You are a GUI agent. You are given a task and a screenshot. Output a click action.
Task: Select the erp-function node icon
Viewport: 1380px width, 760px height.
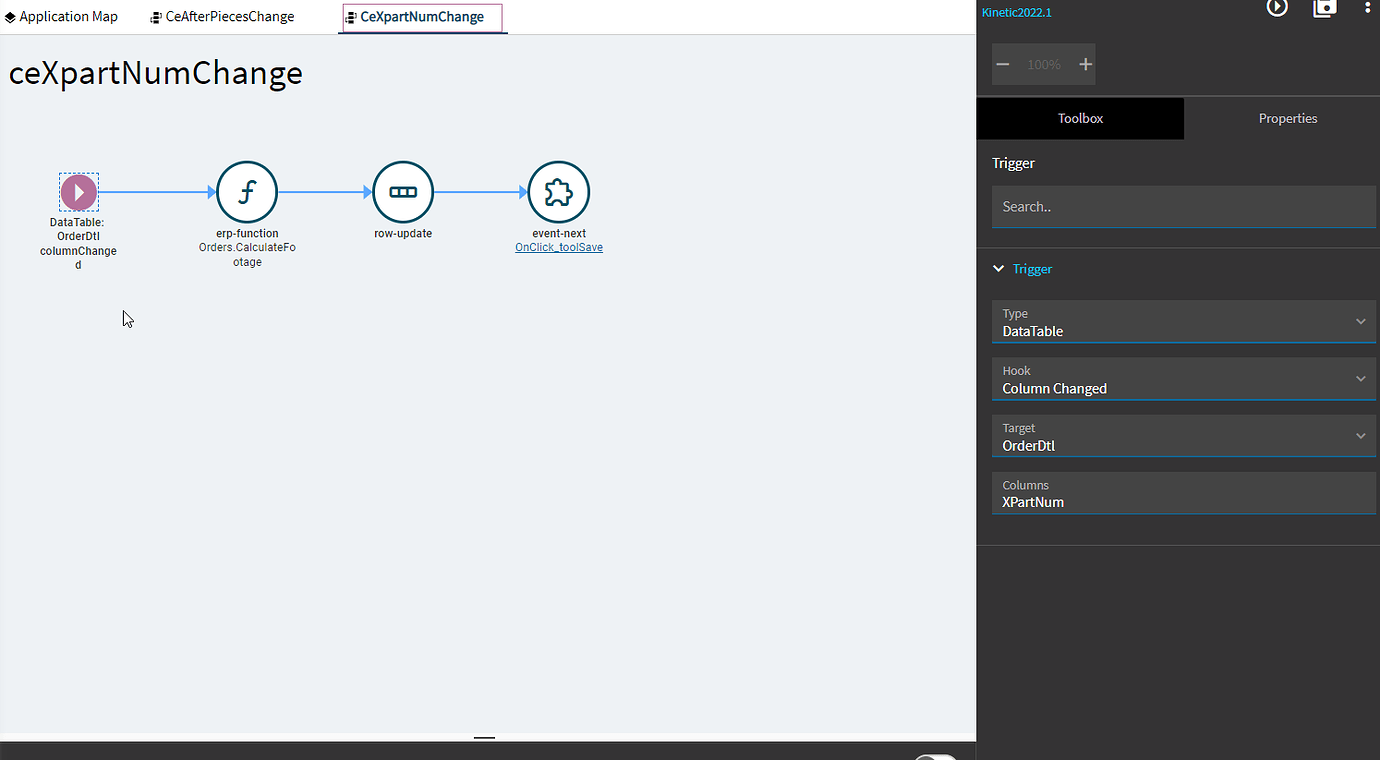click(247, 192)
